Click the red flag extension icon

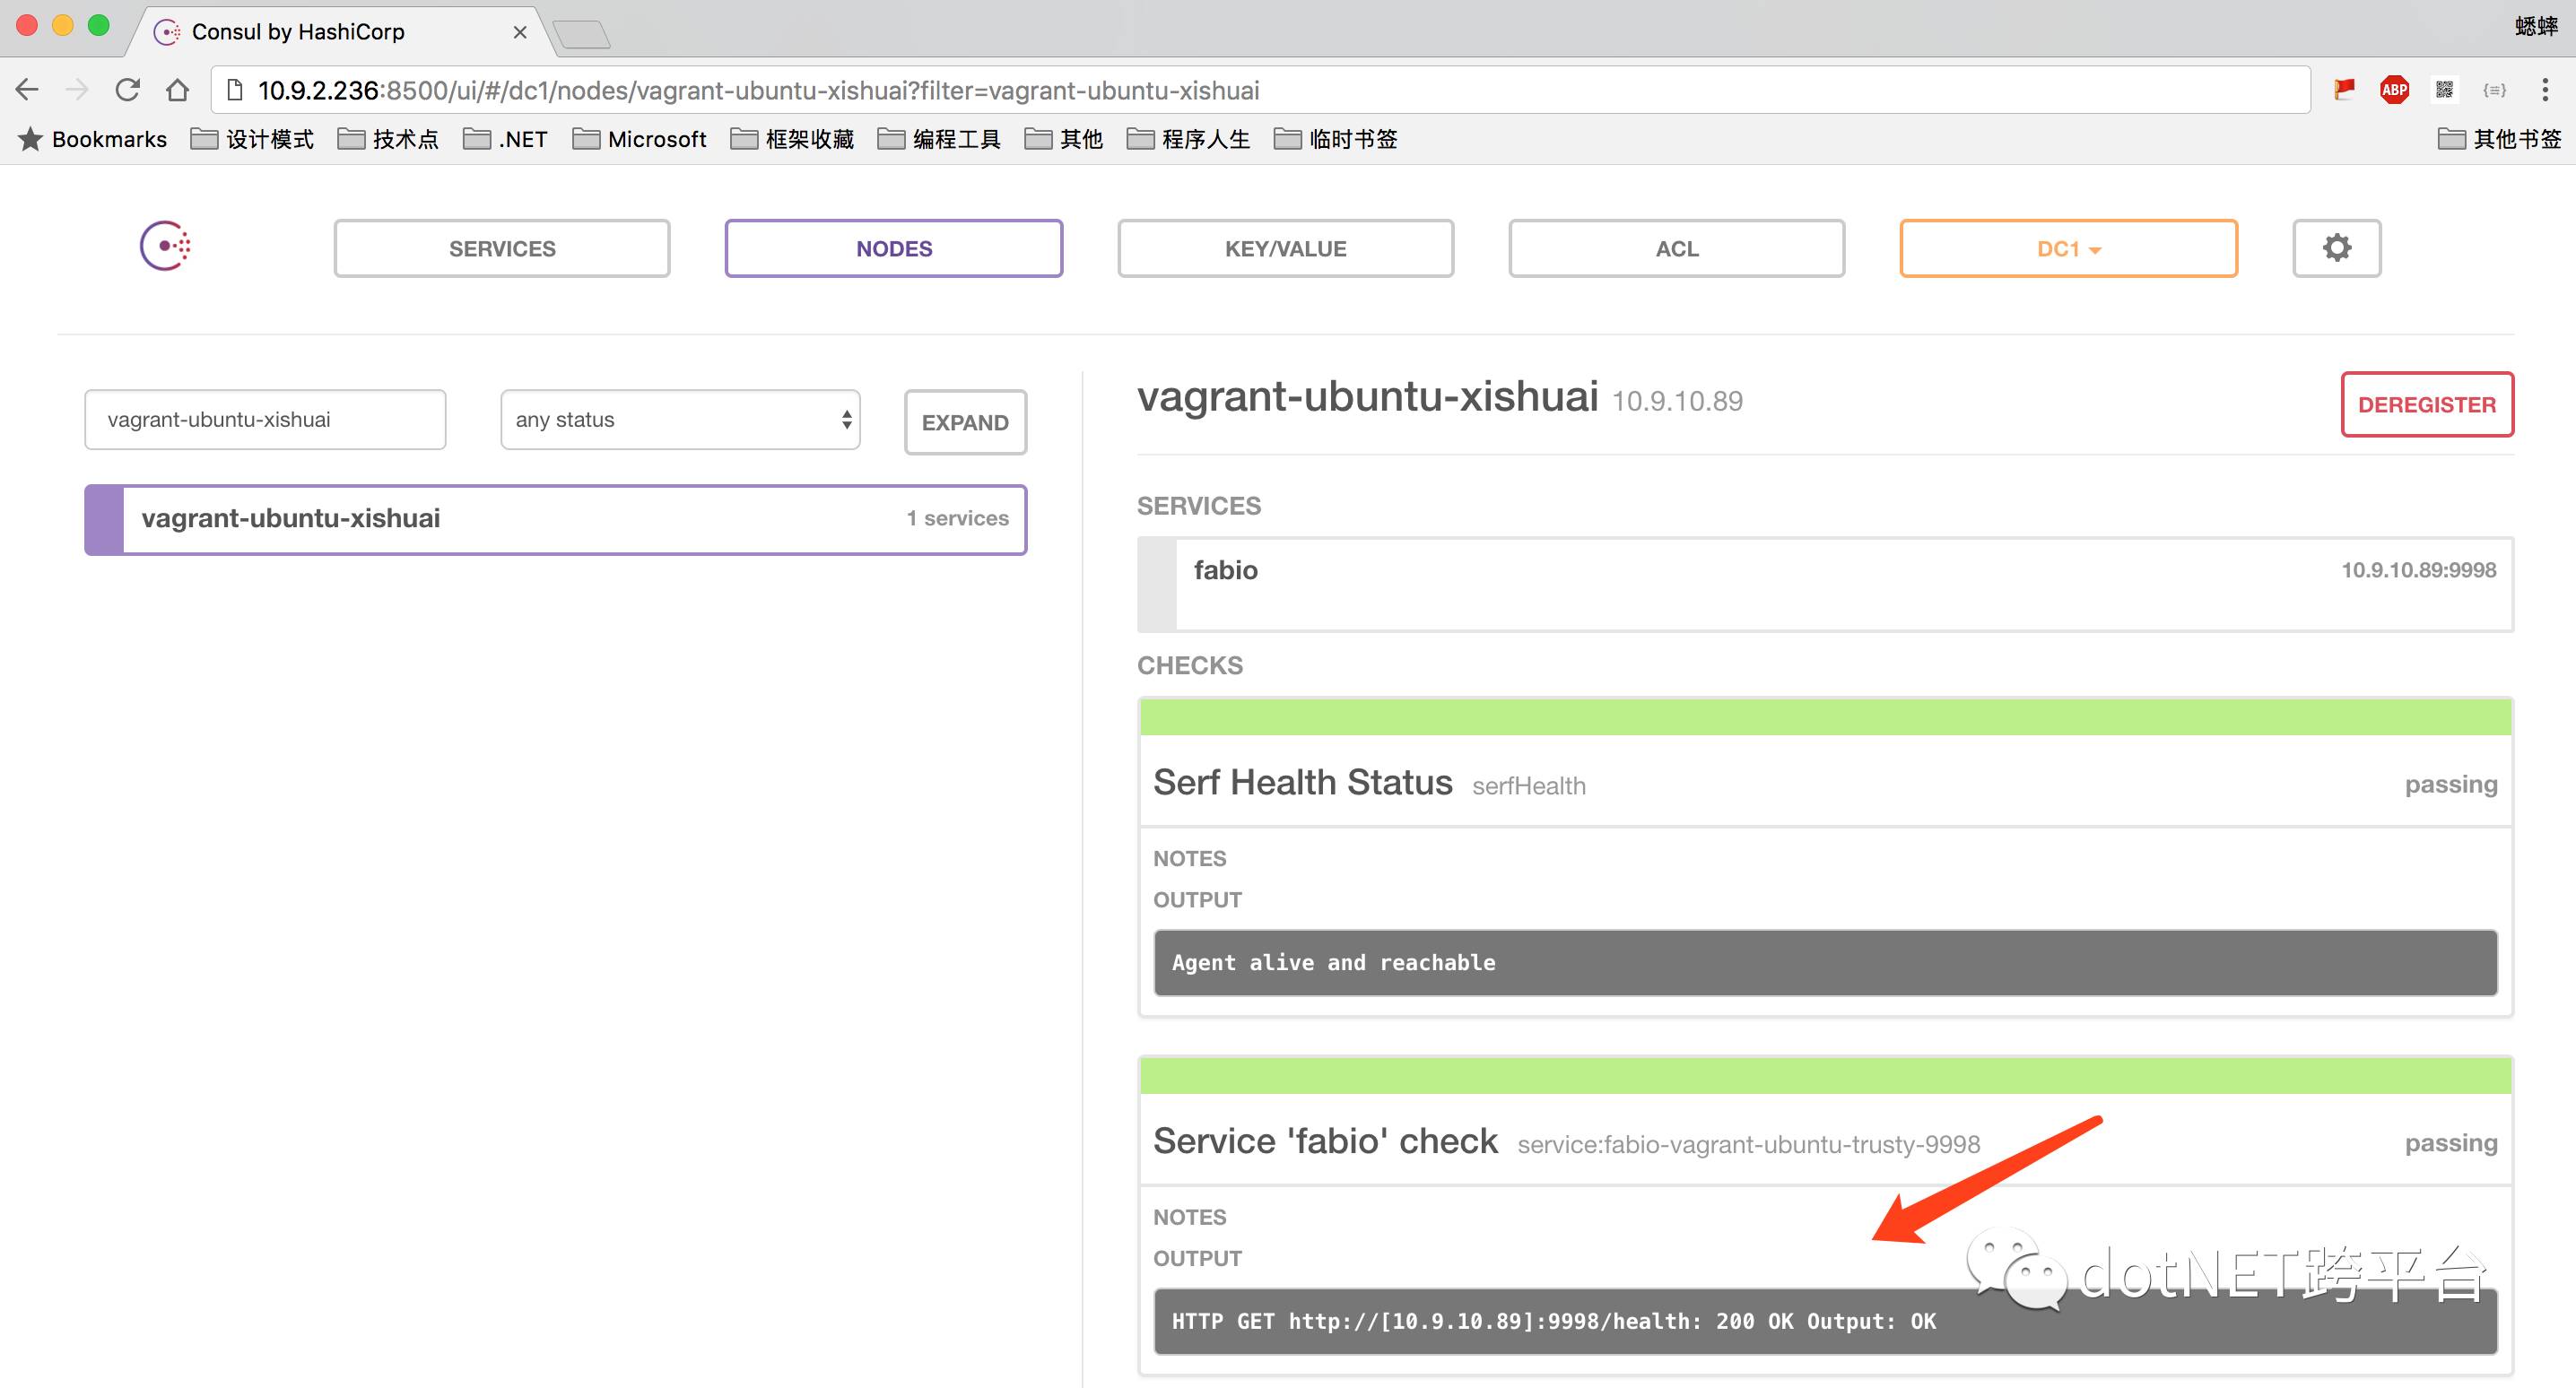point(2344,90)
